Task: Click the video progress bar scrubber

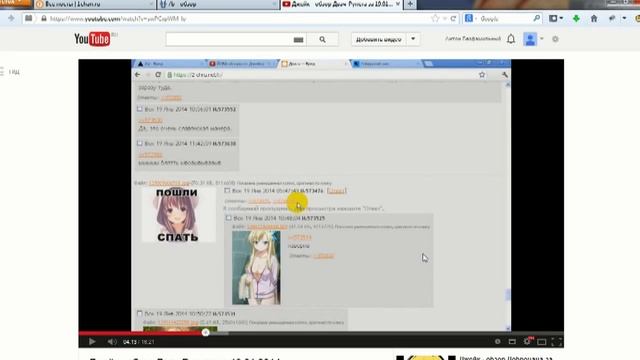Action: click(205, 333)
